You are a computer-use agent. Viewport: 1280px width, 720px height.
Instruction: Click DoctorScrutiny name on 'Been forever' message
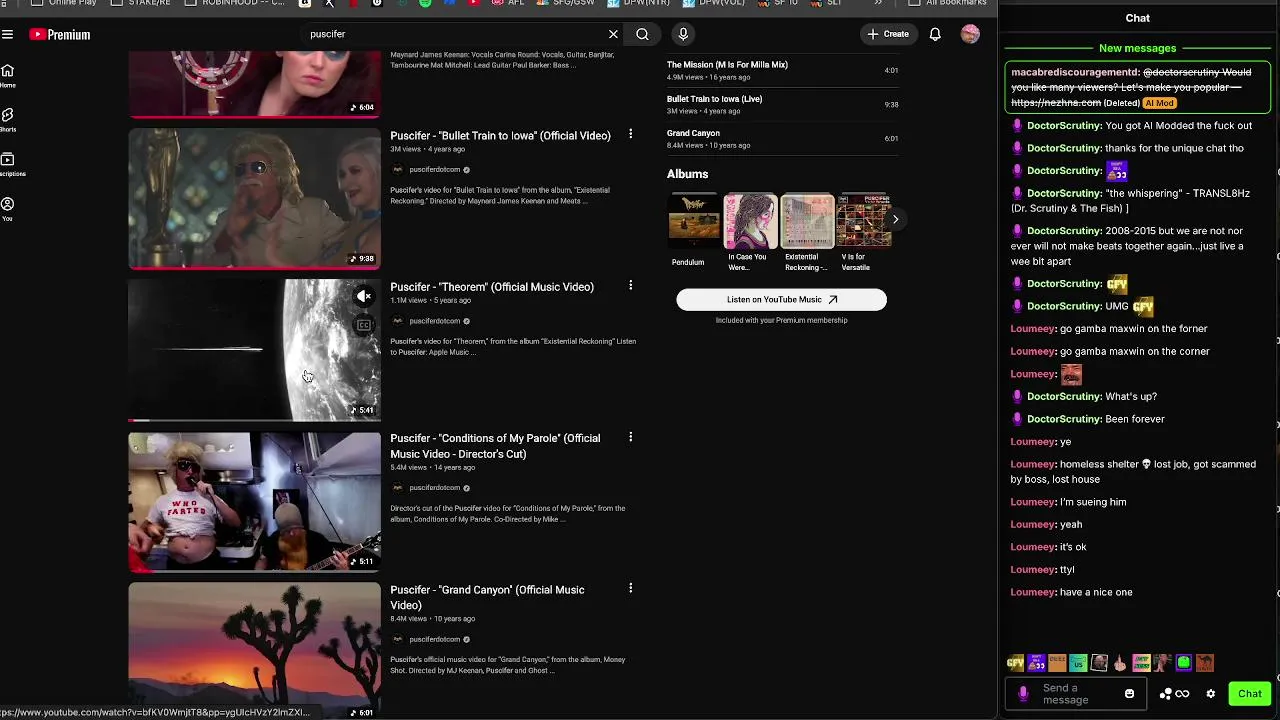1064,419
